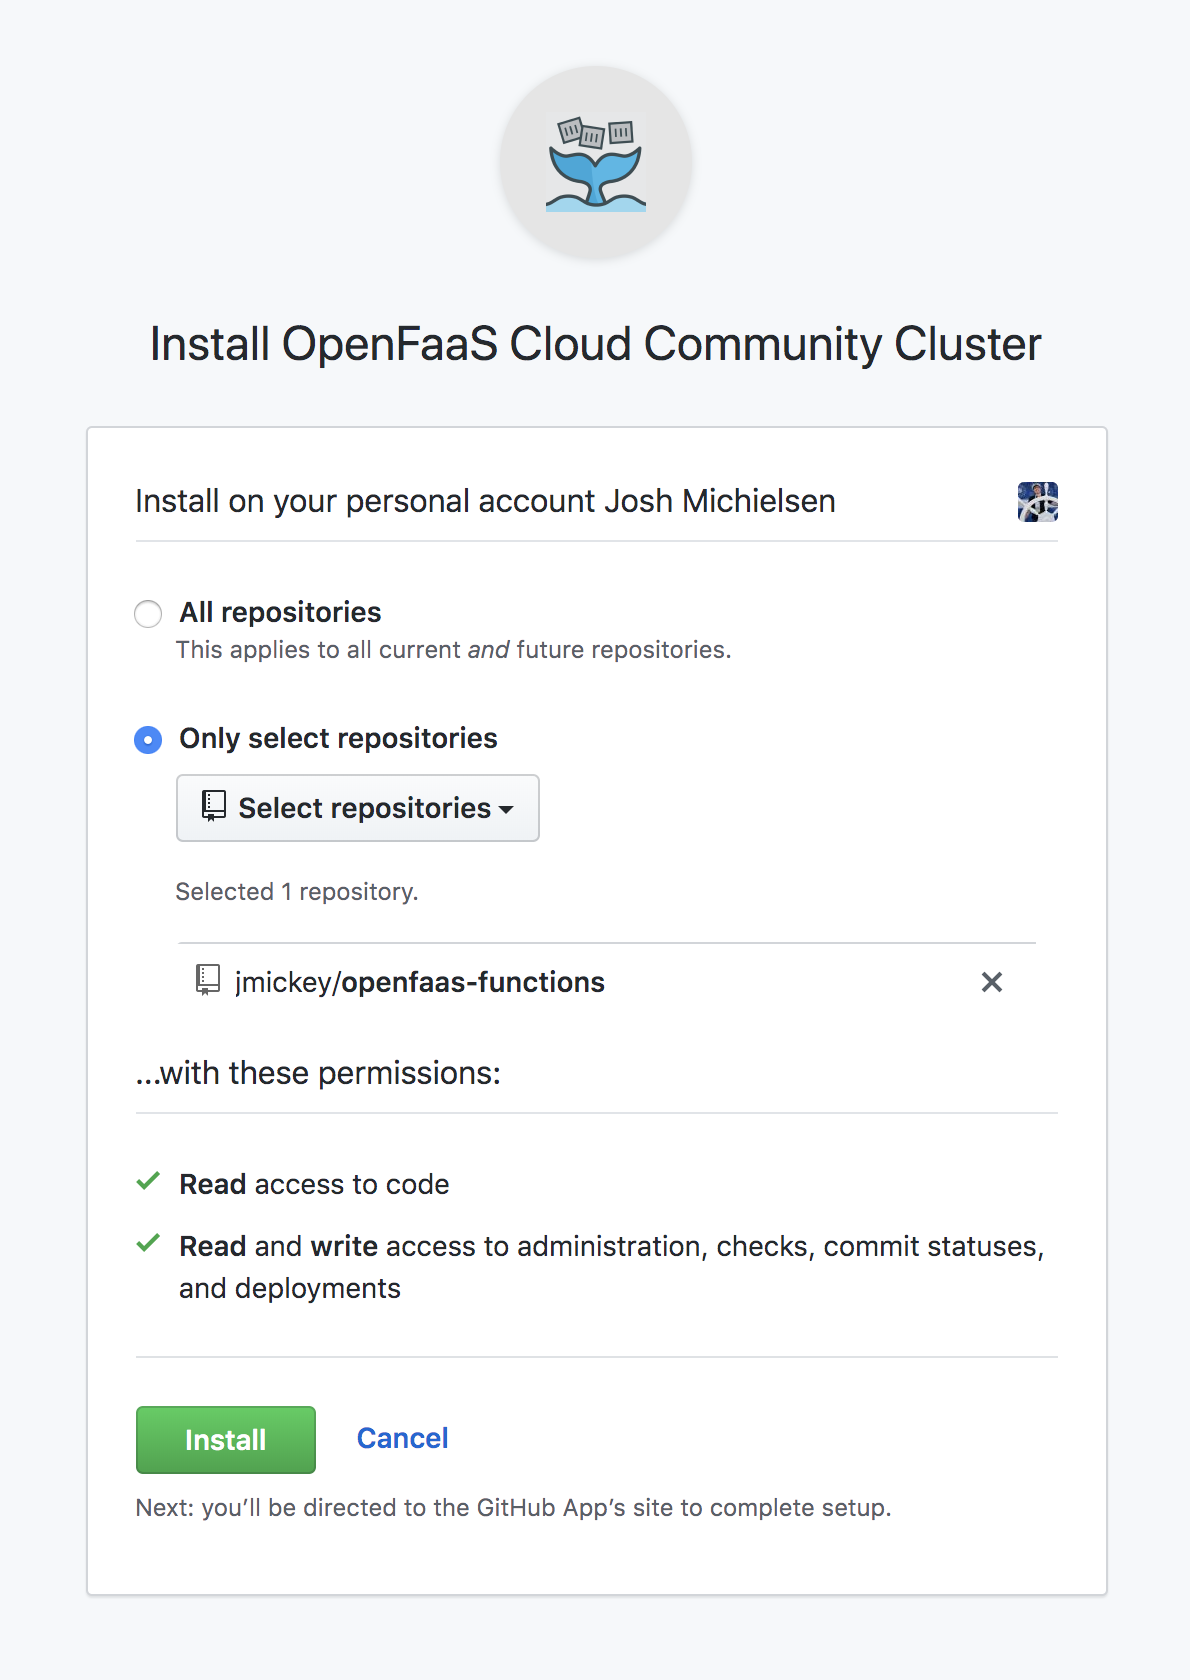
Task: Click the 'Read and write access to administration' text
Action: pos(612,1267)
